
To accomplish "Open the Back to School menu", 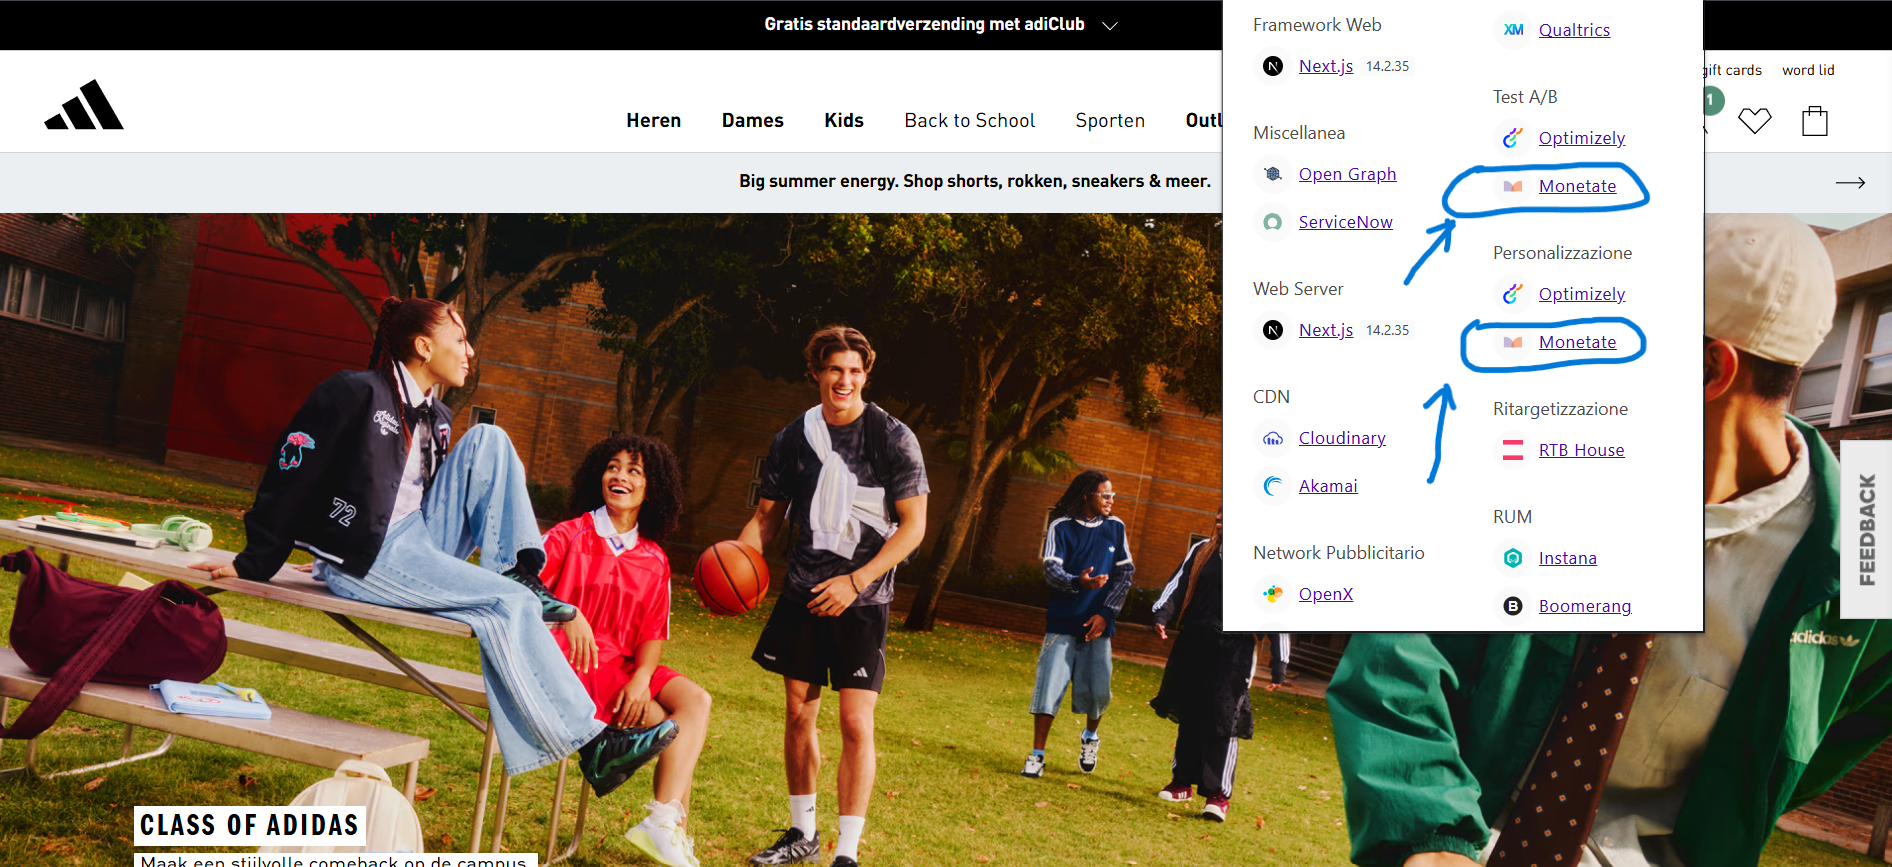I will click(x=970, y=120).
